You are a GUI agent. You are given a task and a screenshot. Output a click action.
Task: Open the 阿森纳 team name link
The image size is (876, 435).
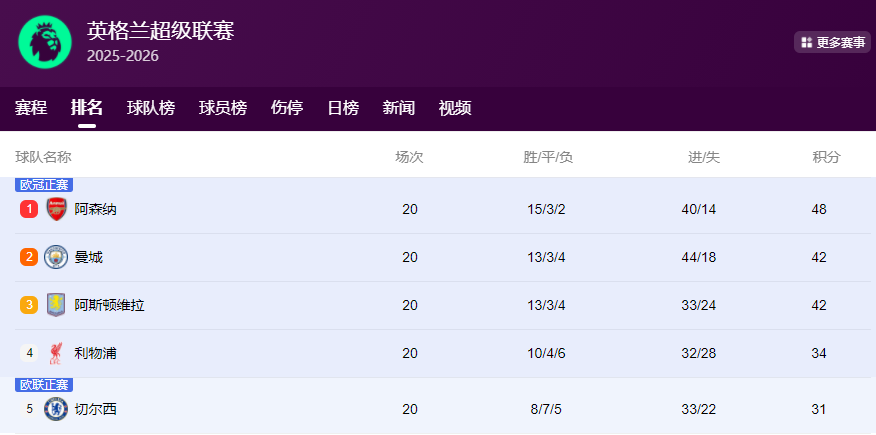point(96,209)
